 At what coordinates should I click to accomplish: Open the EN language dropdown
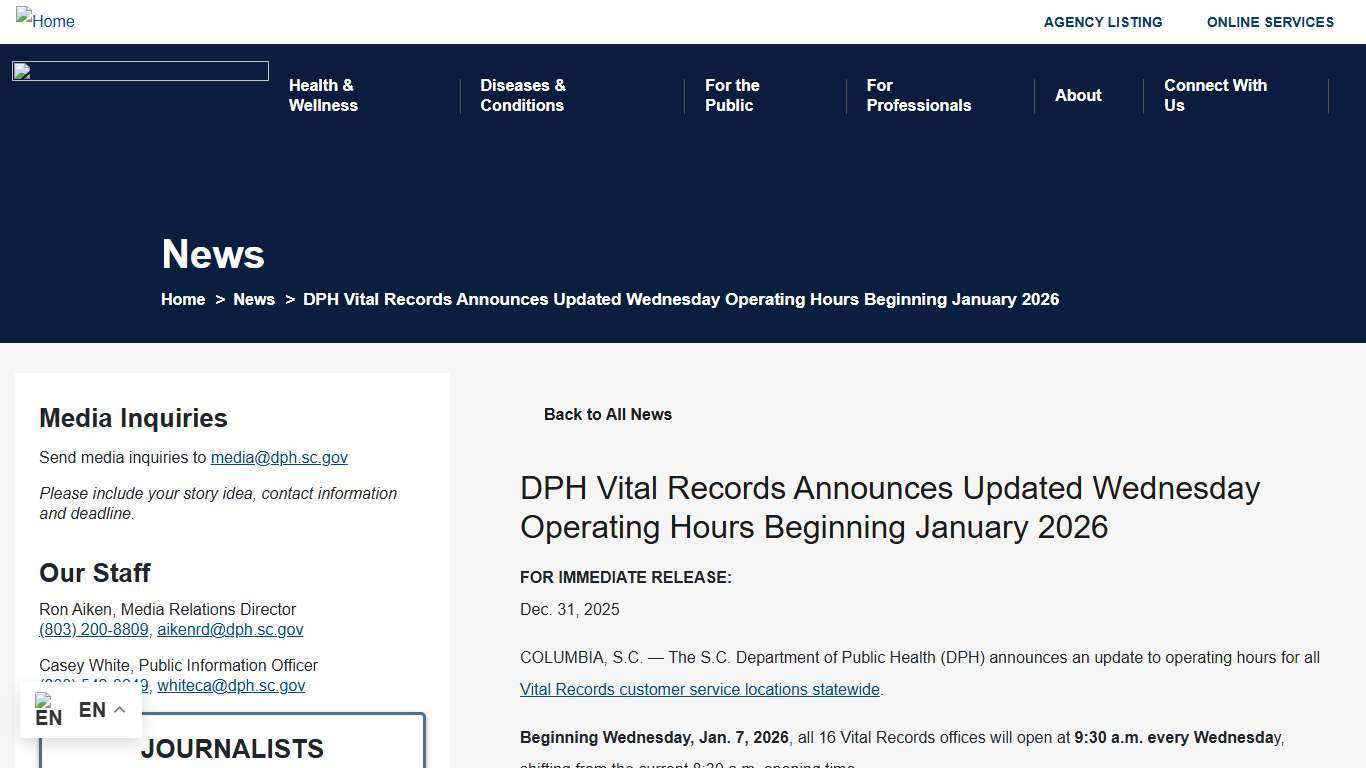[x=92, y=710]
